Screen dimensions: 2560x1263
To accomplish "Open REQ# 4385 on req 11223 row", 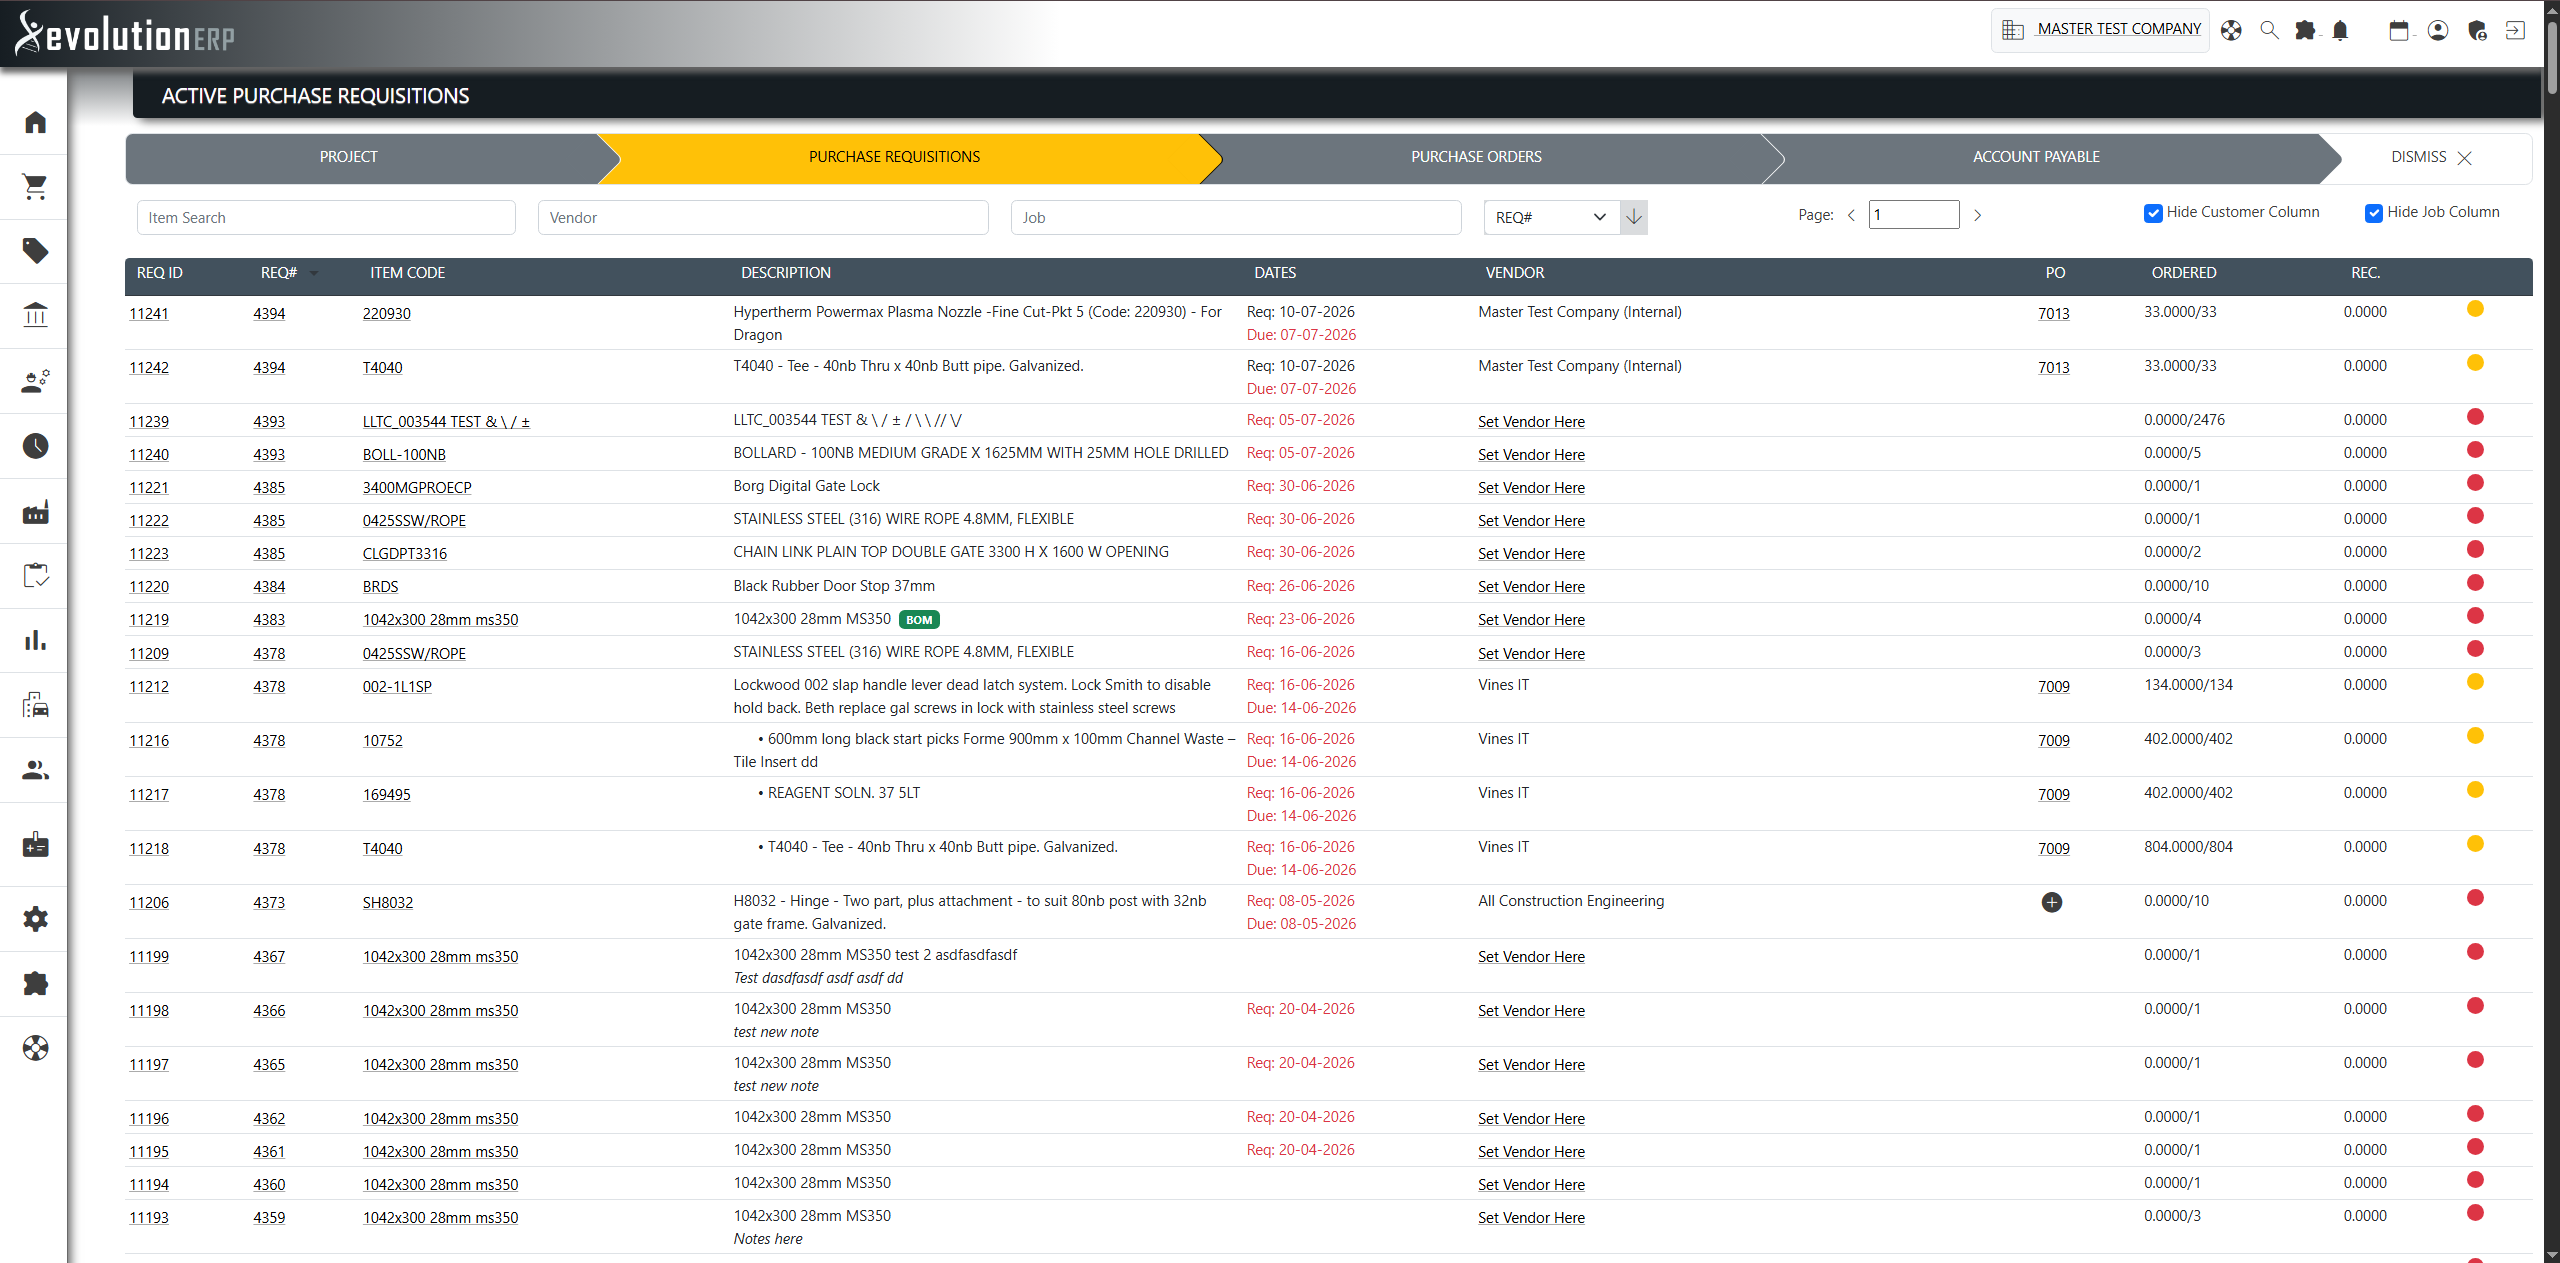I will tap(269, 554).
